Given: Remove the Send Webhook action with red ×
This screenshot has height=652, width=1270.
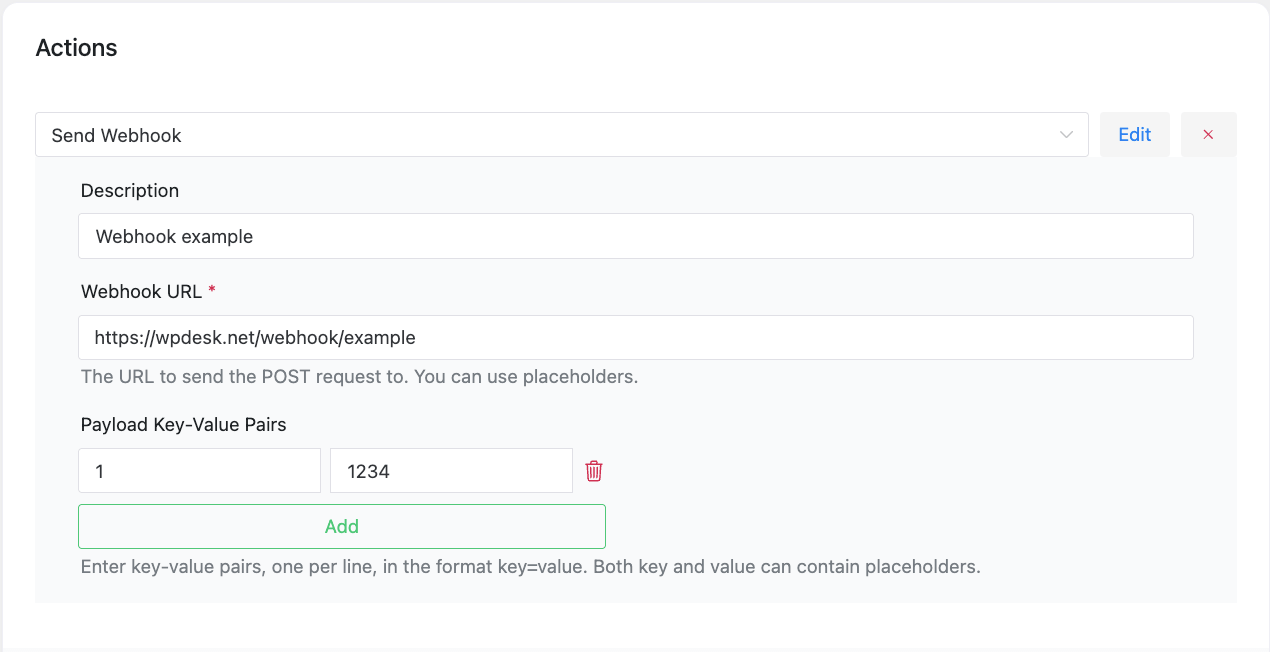Looking at the screenshot, I should pos(1208,135).
